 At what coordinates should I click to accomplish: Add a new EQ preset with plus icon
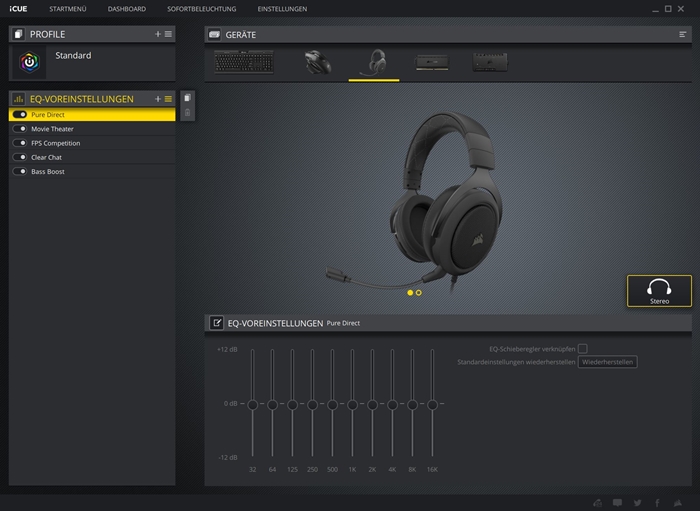[x=158, y=99]
